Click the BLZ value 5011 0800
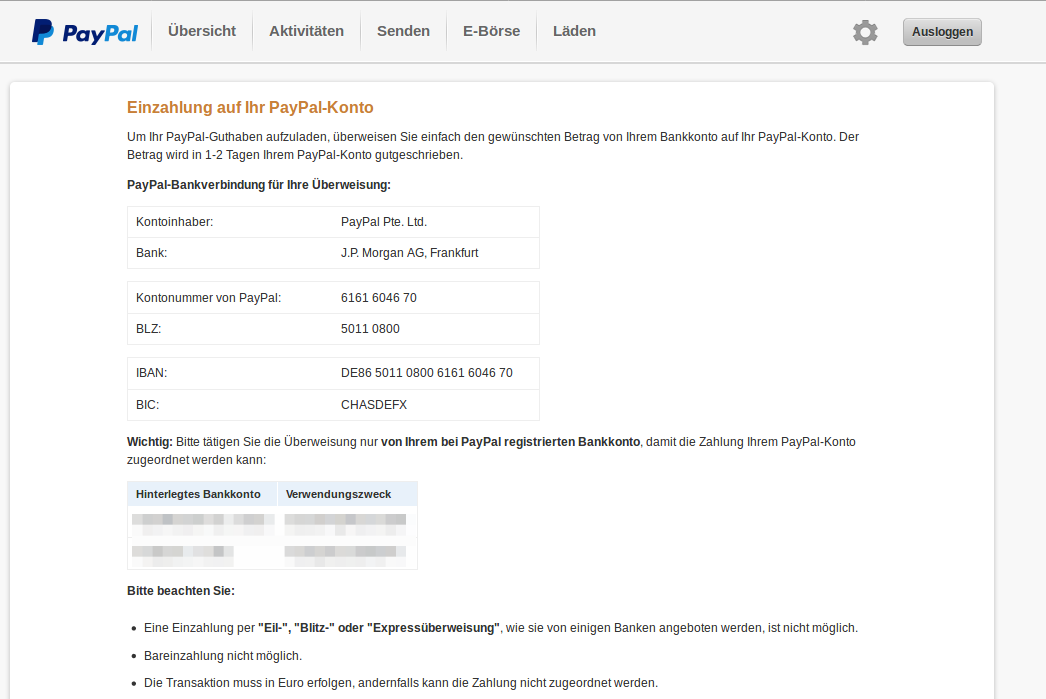 coord(370,329)
